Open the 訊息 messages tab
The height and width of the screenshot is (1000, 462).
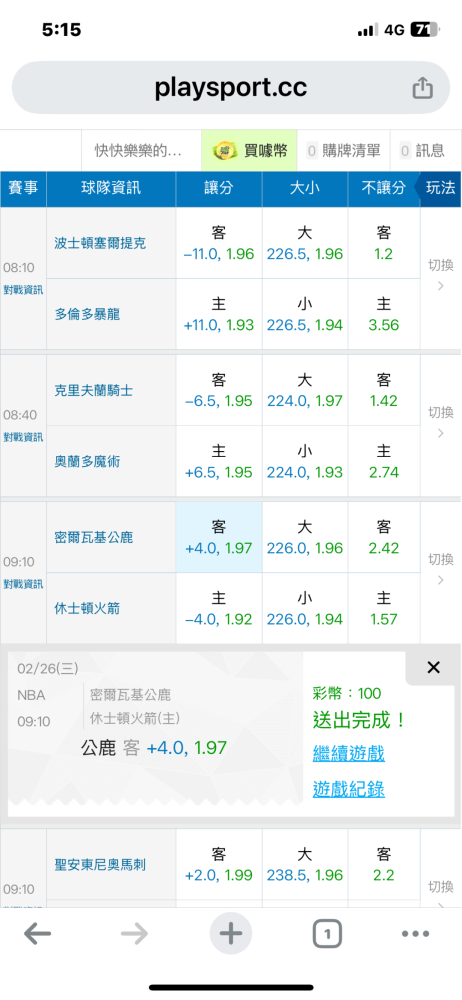(x=426, y=151)
